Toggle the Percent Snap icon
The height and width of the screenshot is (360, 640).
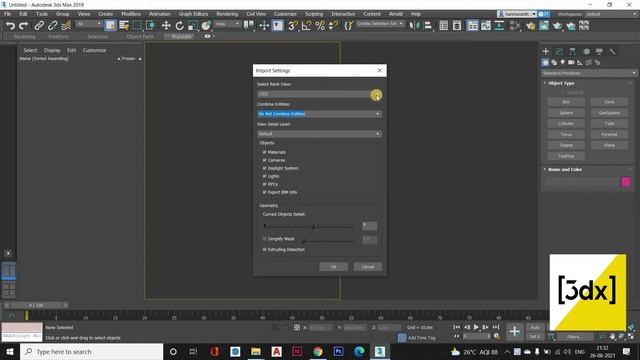tap(320, 26)
